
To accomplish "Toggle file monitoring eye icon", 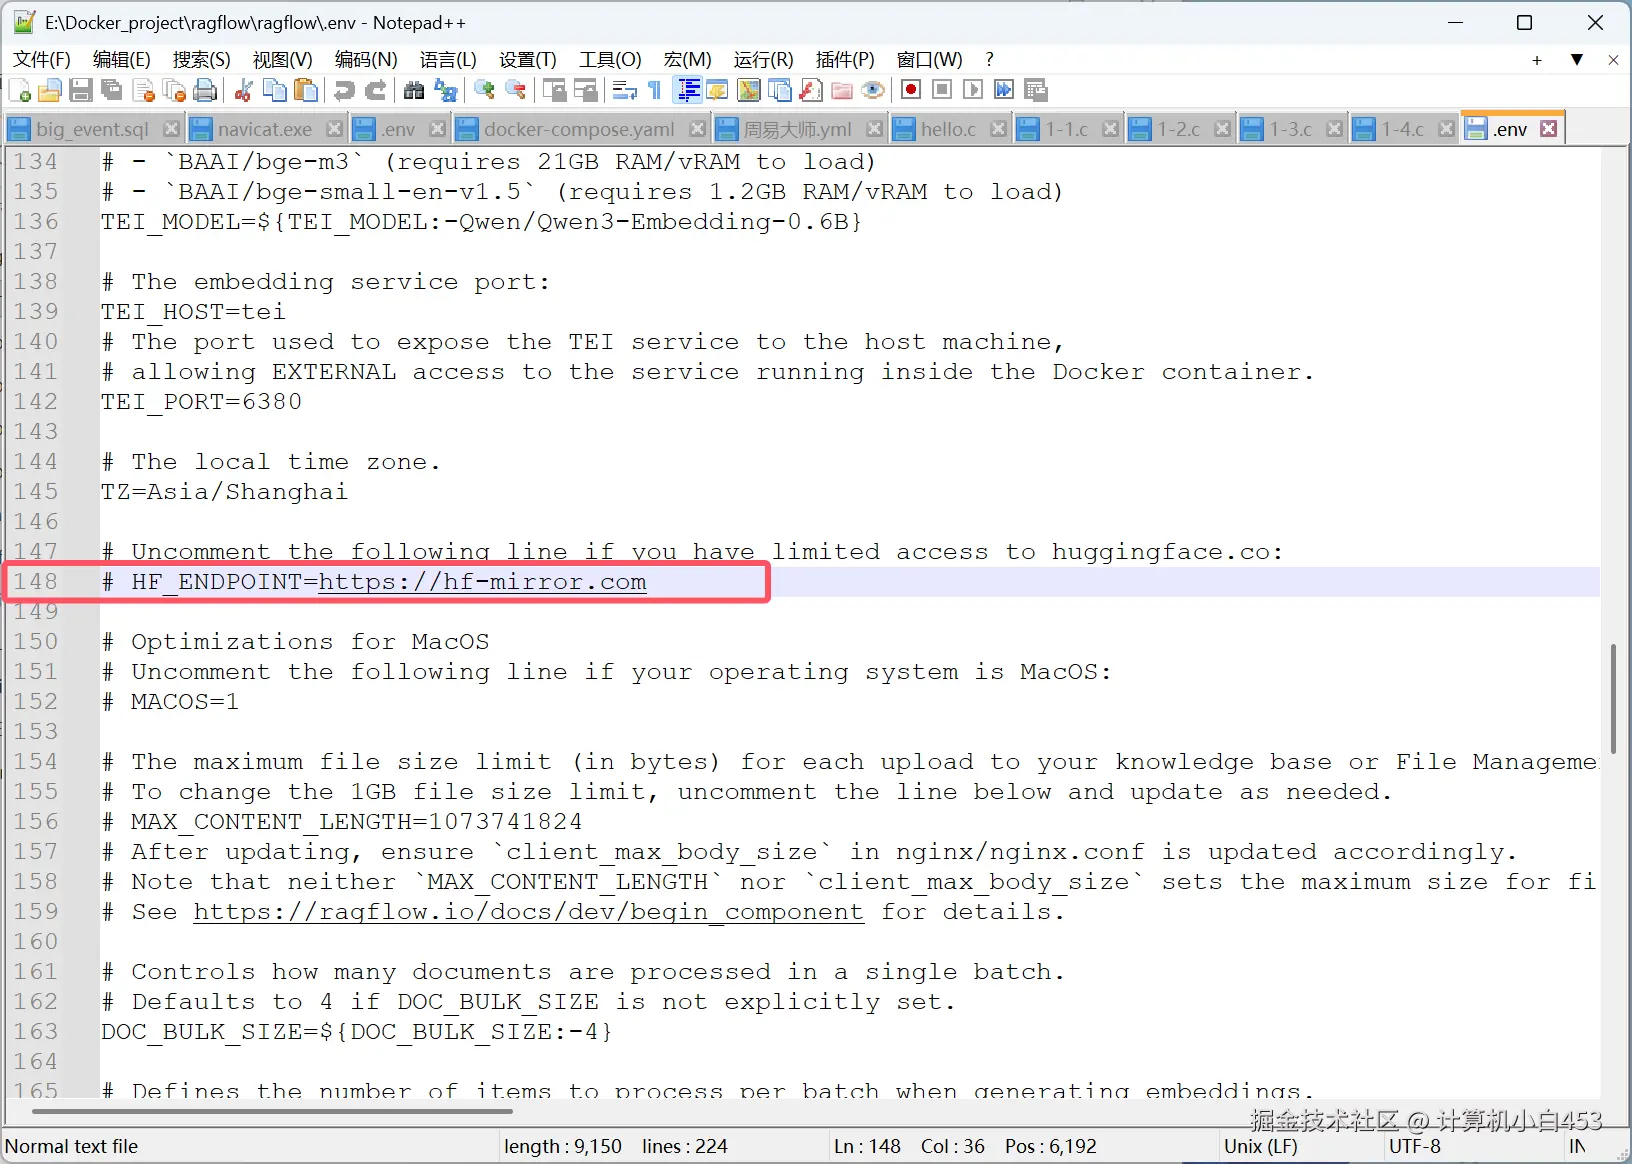I will click(x=873, y=91).
